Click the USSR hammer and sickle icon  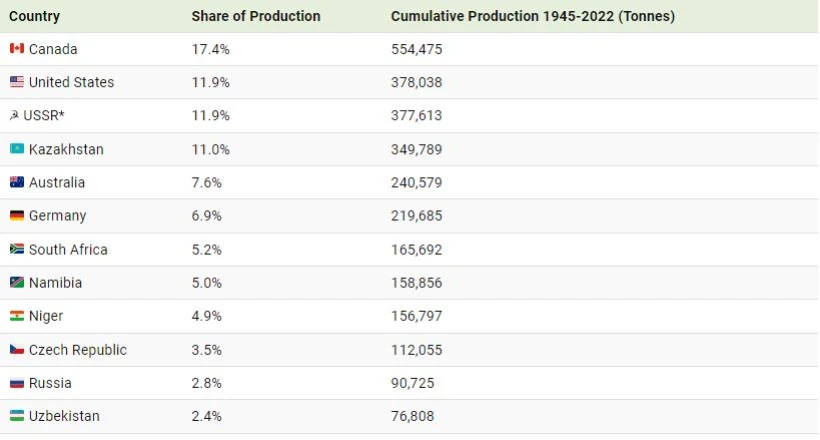tap(14, 116)
